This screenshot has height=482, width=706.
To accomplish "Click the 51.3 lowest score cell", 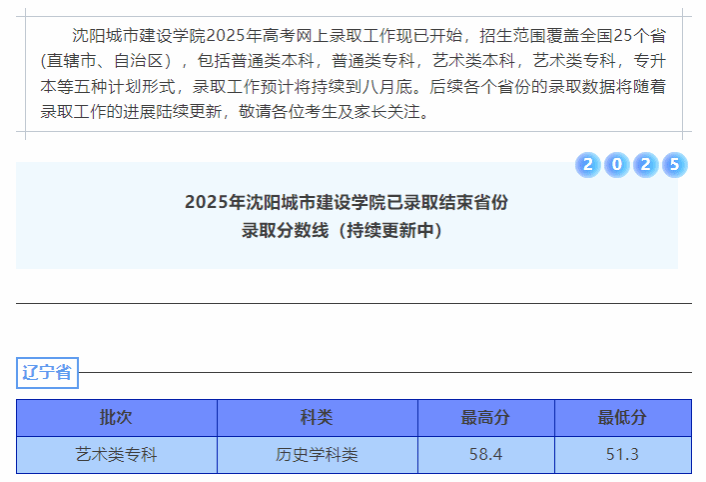I will coord(623,455).
